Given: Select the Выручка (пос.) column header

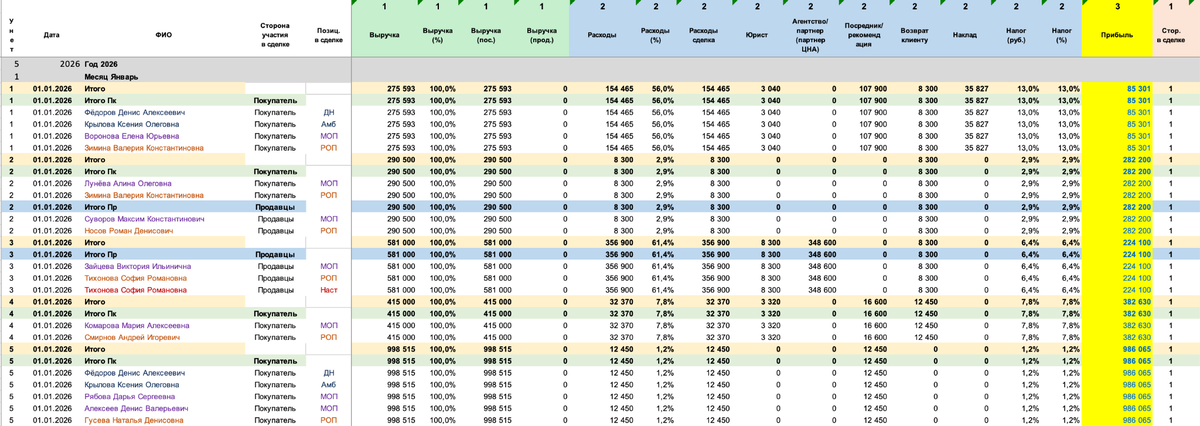Looking at the screenshot, I should tap(490, 34).
